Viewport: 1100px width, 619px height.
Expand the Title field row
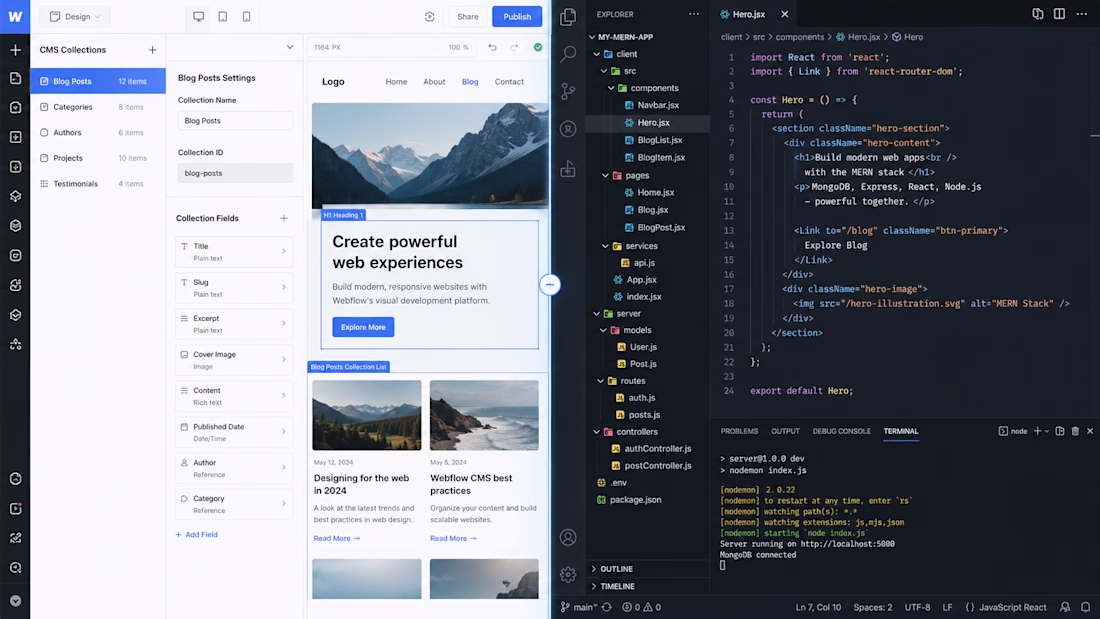tap(234, 252)
